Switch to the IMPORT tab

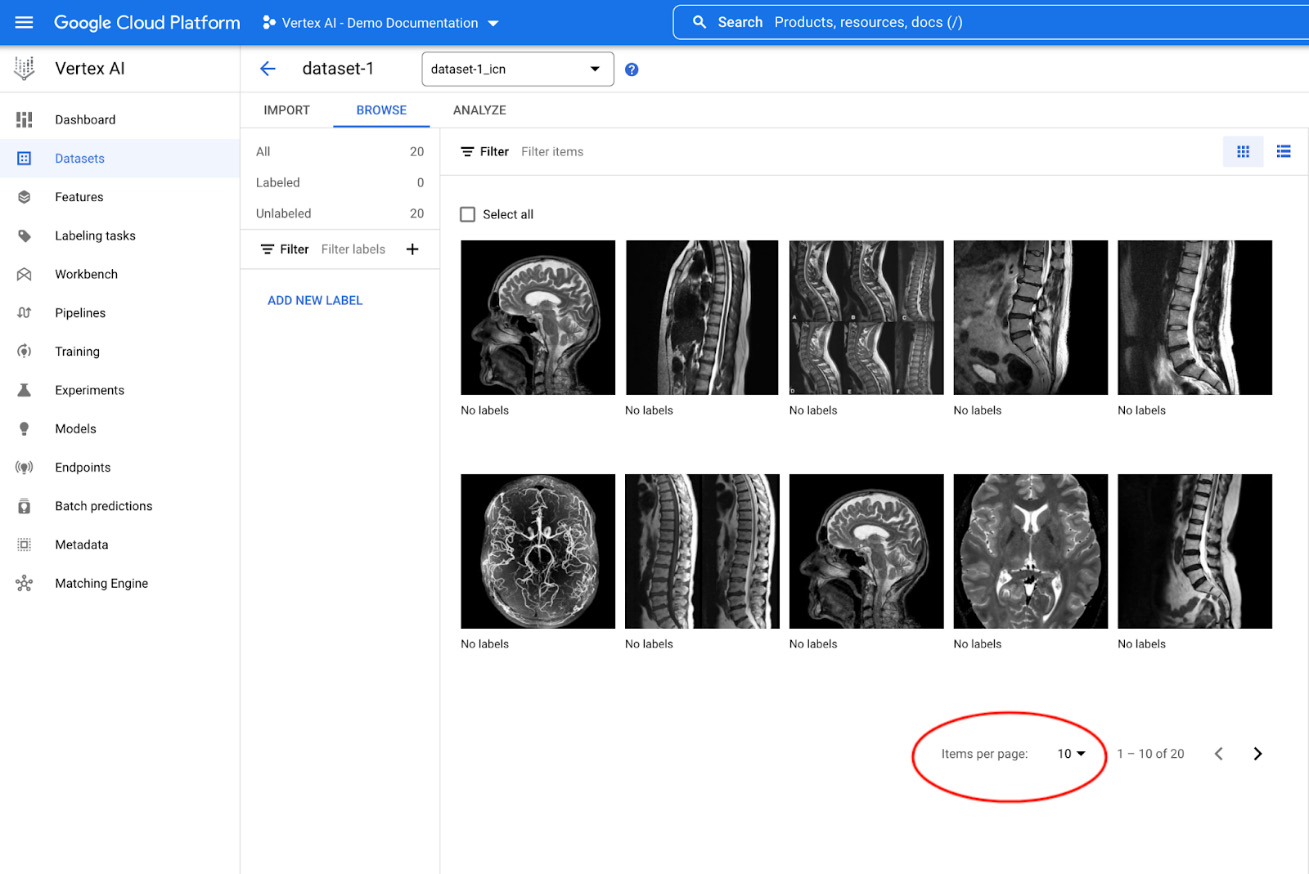click(287, 110)
